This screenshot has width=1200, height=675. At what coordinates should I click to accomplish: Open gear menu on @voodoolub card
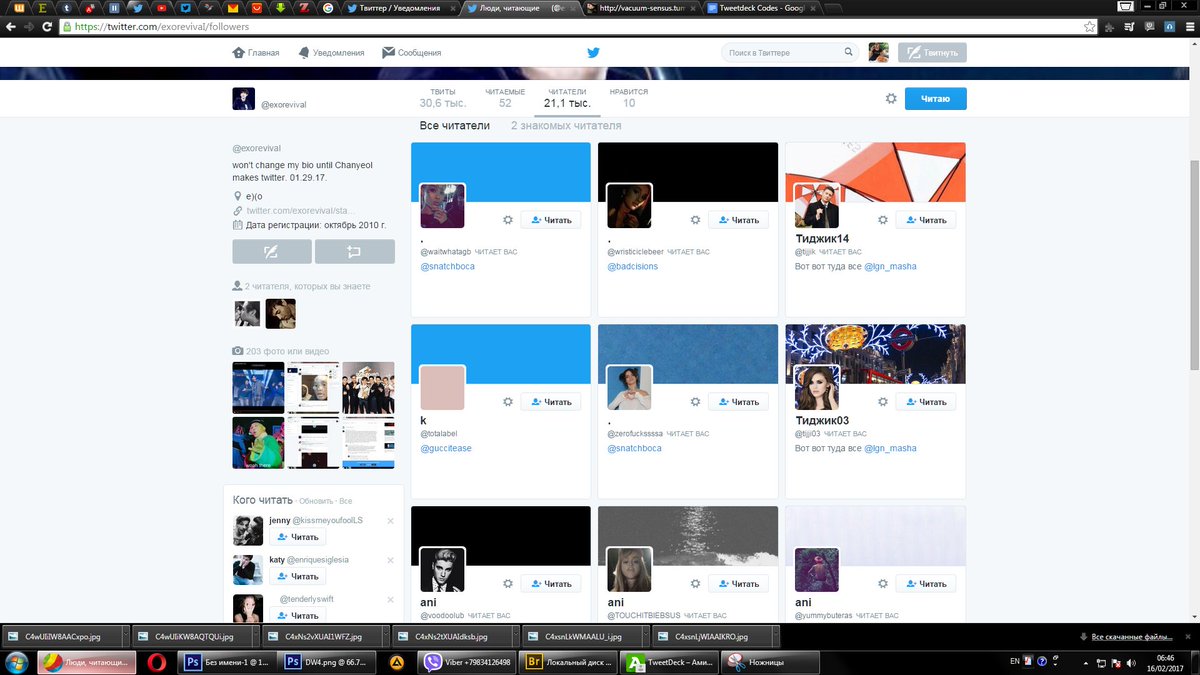[508, 584]
